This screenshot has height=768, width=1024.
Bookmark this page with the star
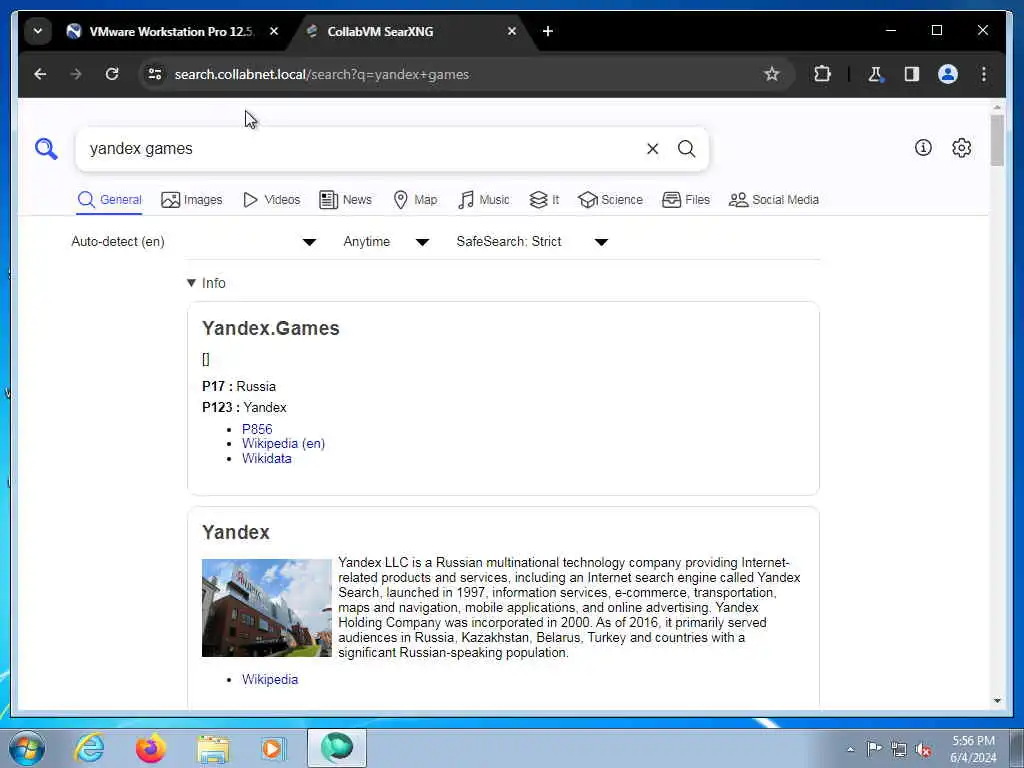click(772, 74)
